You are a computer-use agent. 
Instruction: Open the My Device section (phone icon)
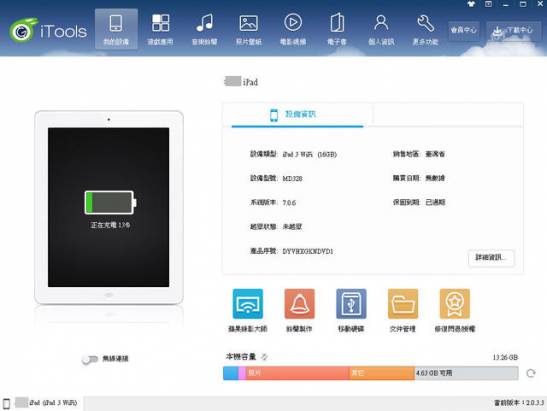[116, 29]
